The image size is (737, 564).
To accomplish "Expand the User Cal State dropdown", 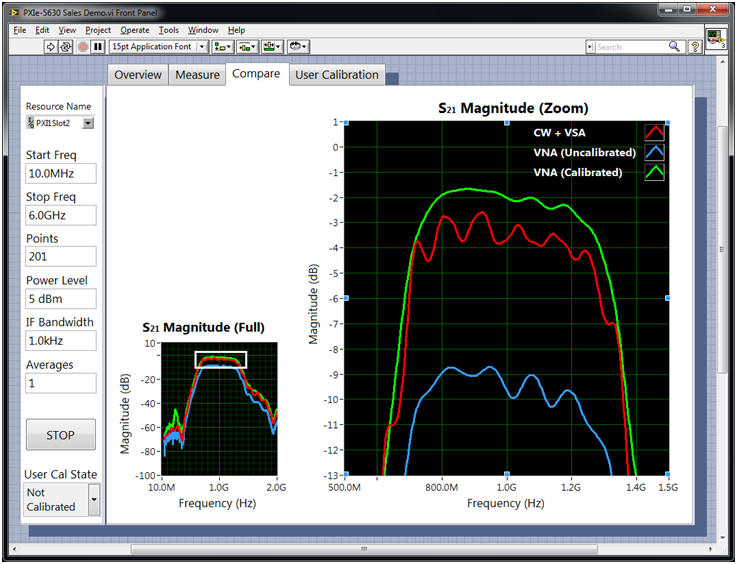I will click(x=94, y=499).
